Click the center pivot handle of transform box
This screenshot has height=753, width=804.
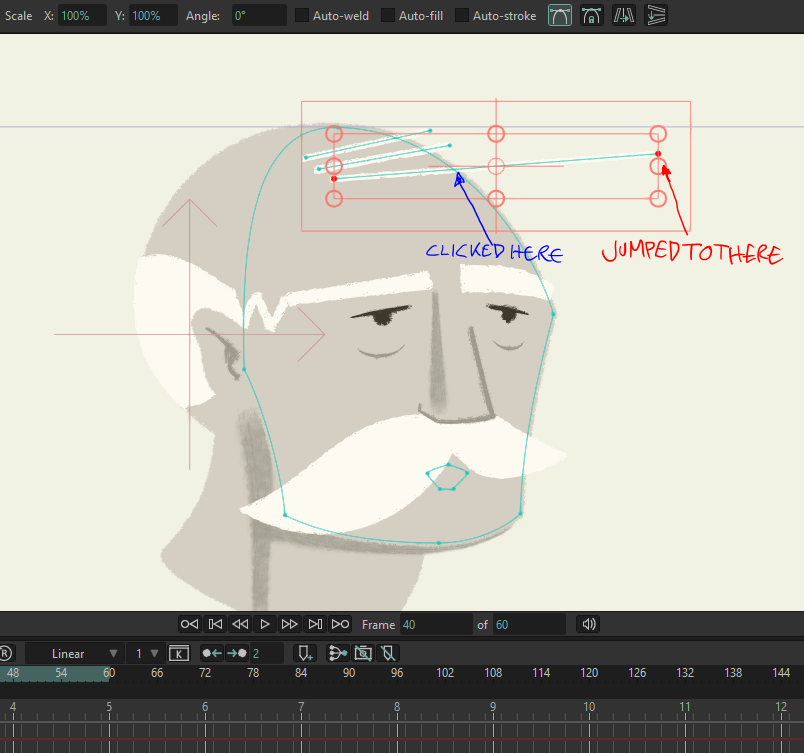pyautogui.click(x=496, y=166)
